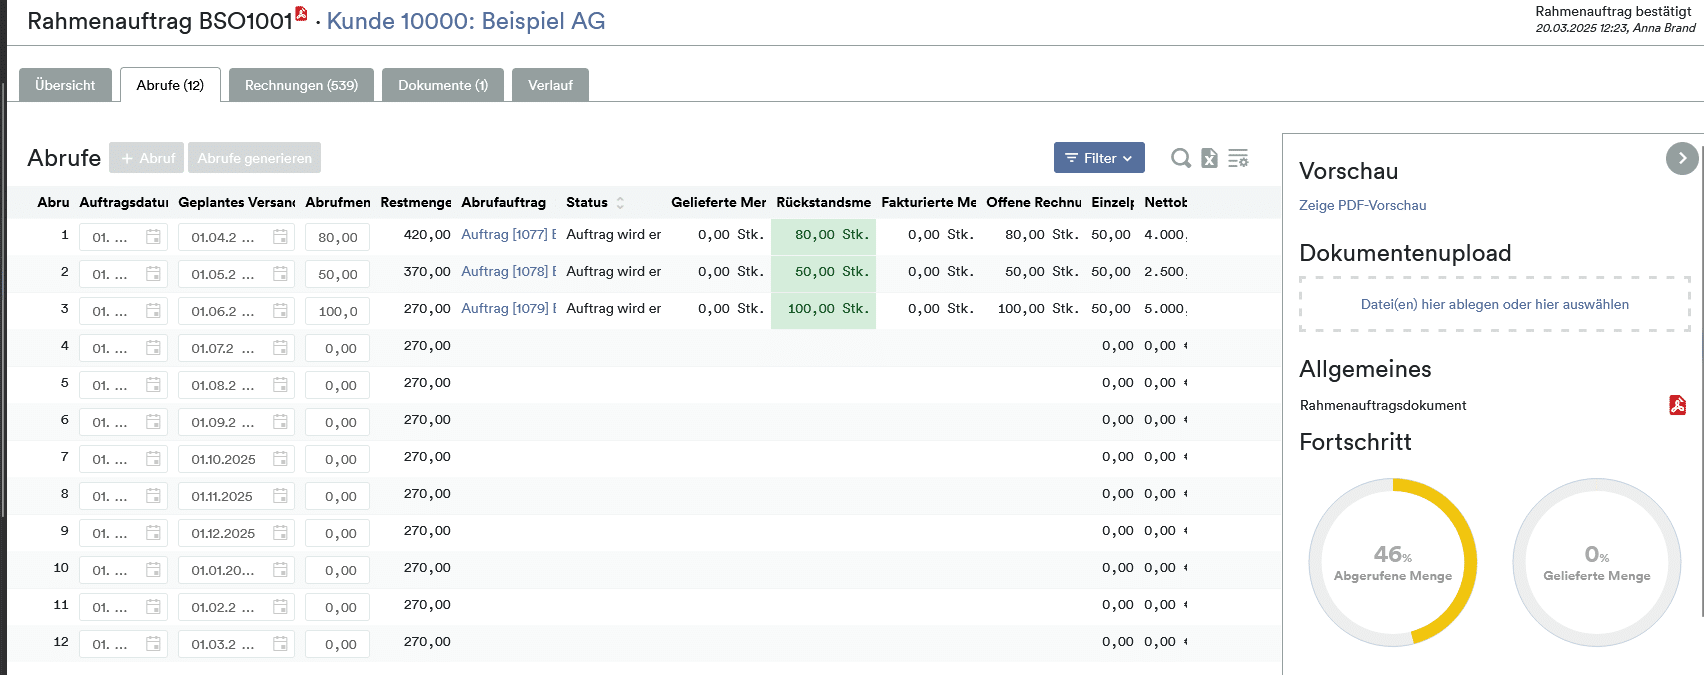1704x675 pixels.
Task: Open the Auftragsdatum calendar icon in row 7
Action: 153,459
